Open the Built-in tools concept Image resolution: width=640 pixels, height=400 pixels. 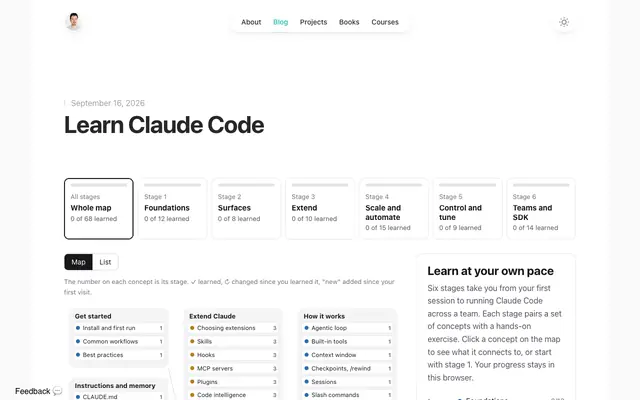[x=348, y=342]
